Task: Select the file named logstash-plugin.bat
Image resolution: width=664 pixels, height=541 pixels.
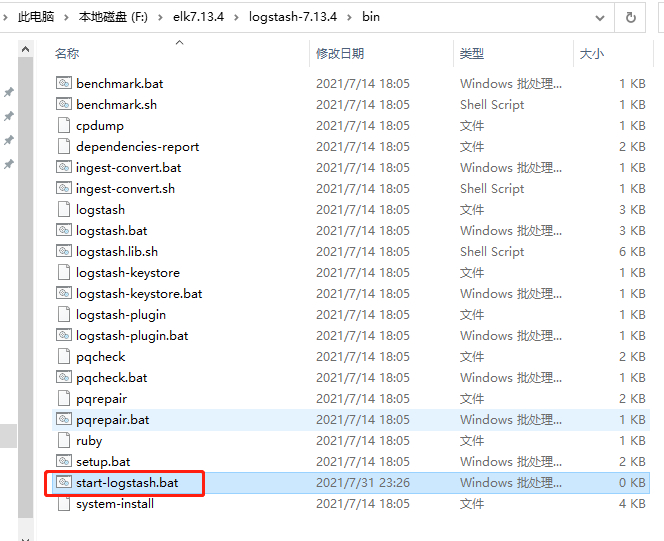Action: point(132,336)
